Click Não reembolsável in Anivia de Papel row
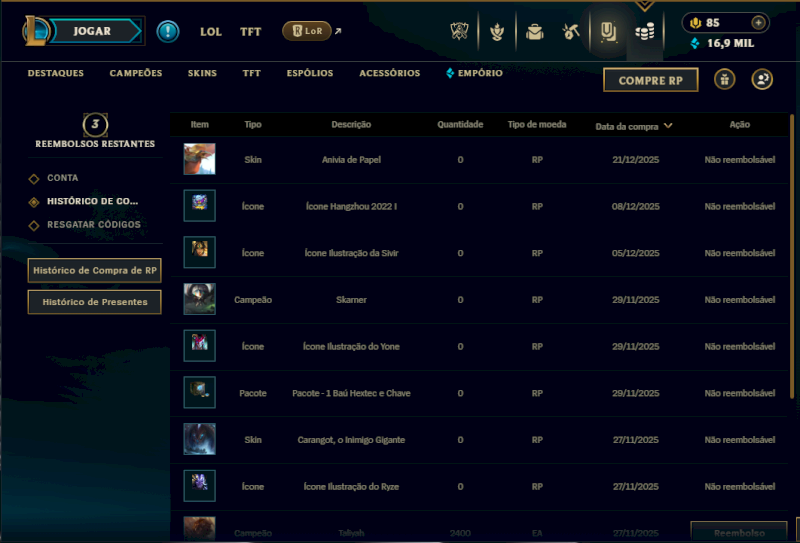 (x=739, y=160)
